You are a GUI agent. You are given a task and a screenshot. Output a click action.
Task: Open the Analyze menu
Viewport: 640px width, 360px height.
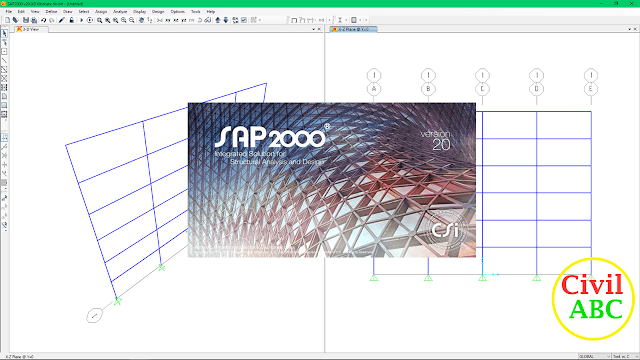coord(120,12)
